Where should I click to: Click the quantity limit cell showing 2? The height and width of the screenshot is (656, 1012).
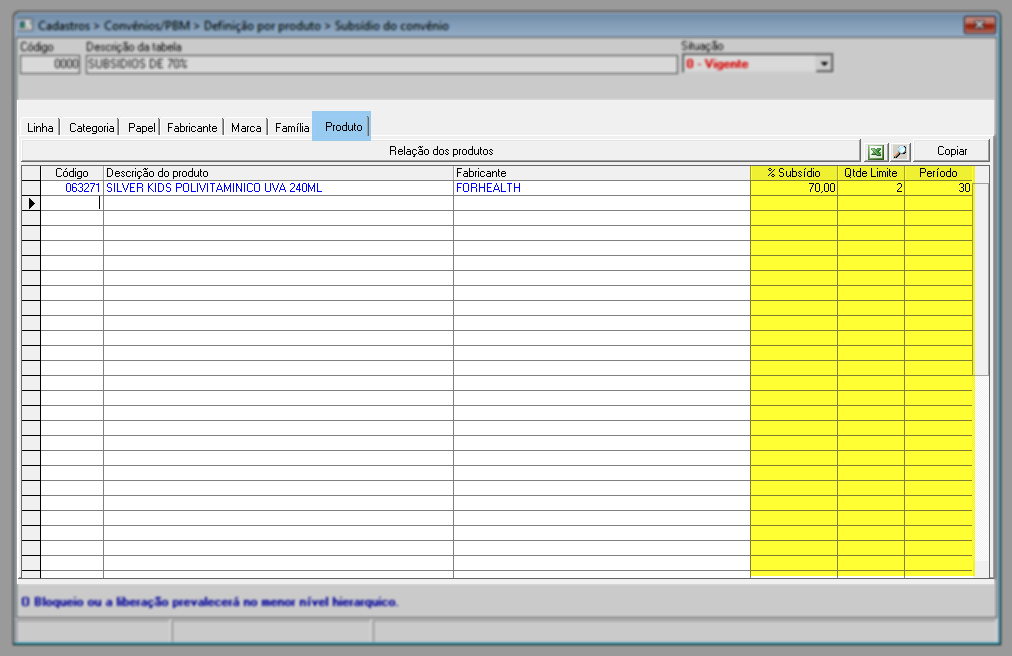(871, 188)
